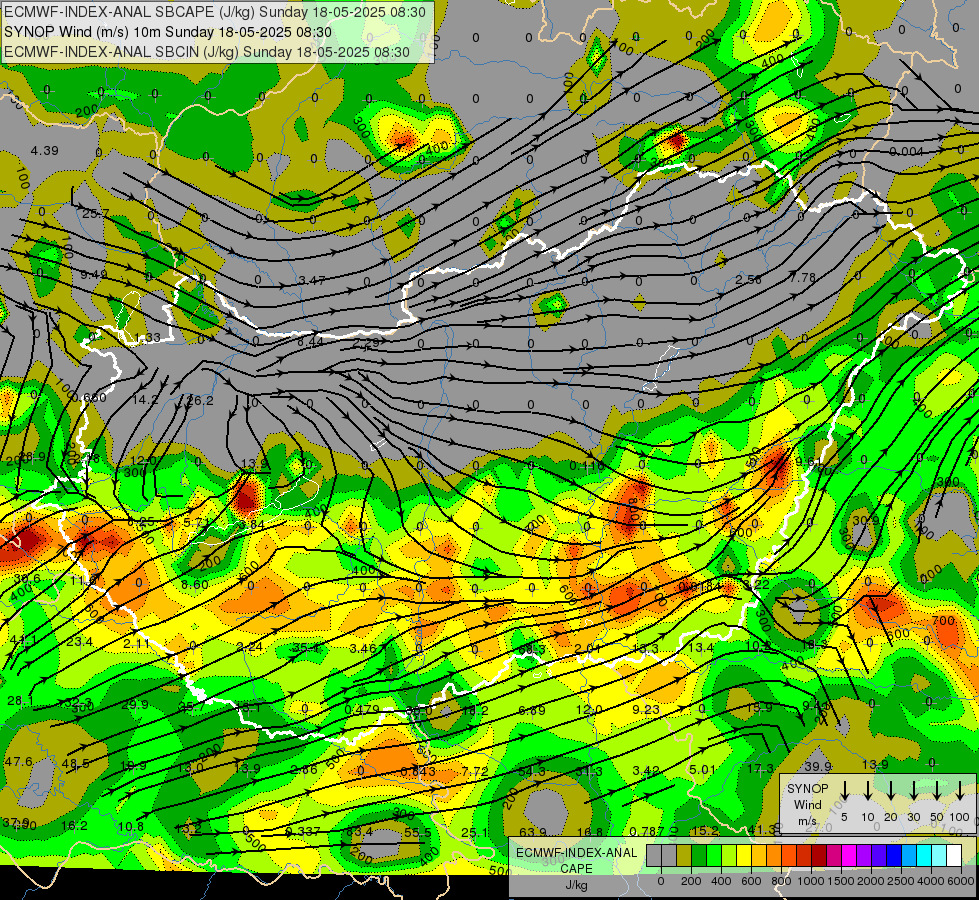
Task: Click the 18.2 value on the map
Action: coord(475,710)
